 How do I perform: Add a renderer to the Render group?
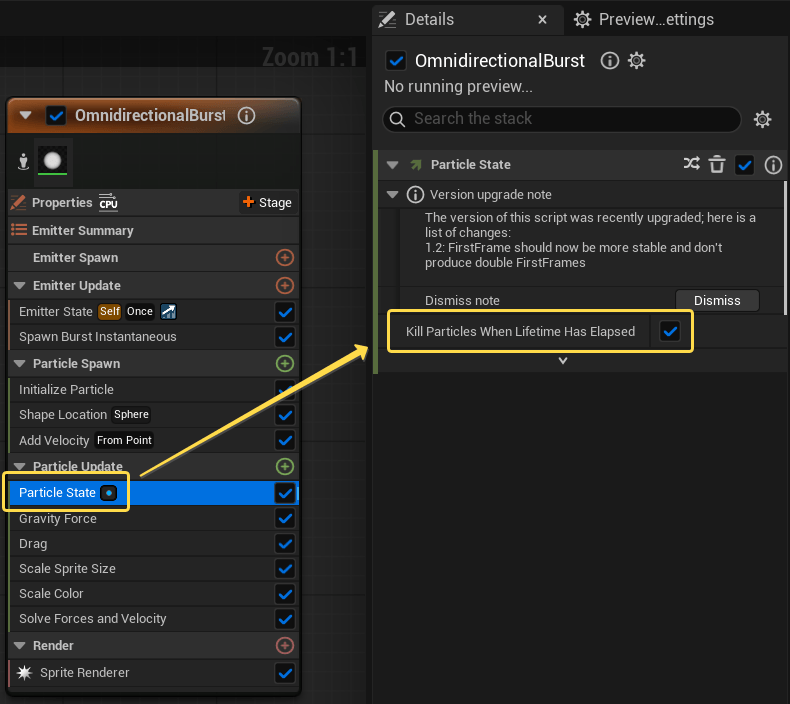coord(285,646)
